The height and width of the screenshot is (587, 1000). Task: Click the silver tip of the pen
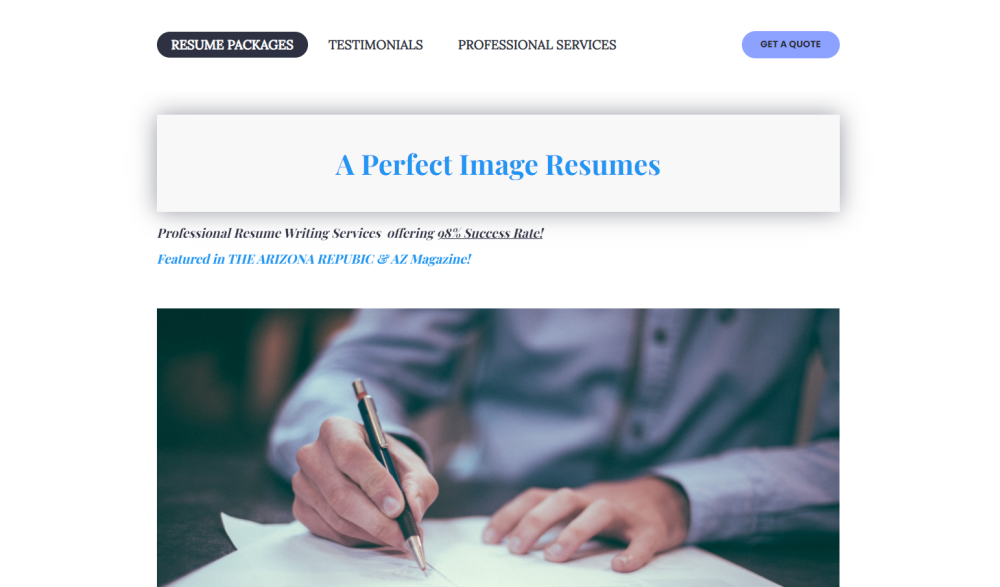pyautogui.click(x=418, y=553)
